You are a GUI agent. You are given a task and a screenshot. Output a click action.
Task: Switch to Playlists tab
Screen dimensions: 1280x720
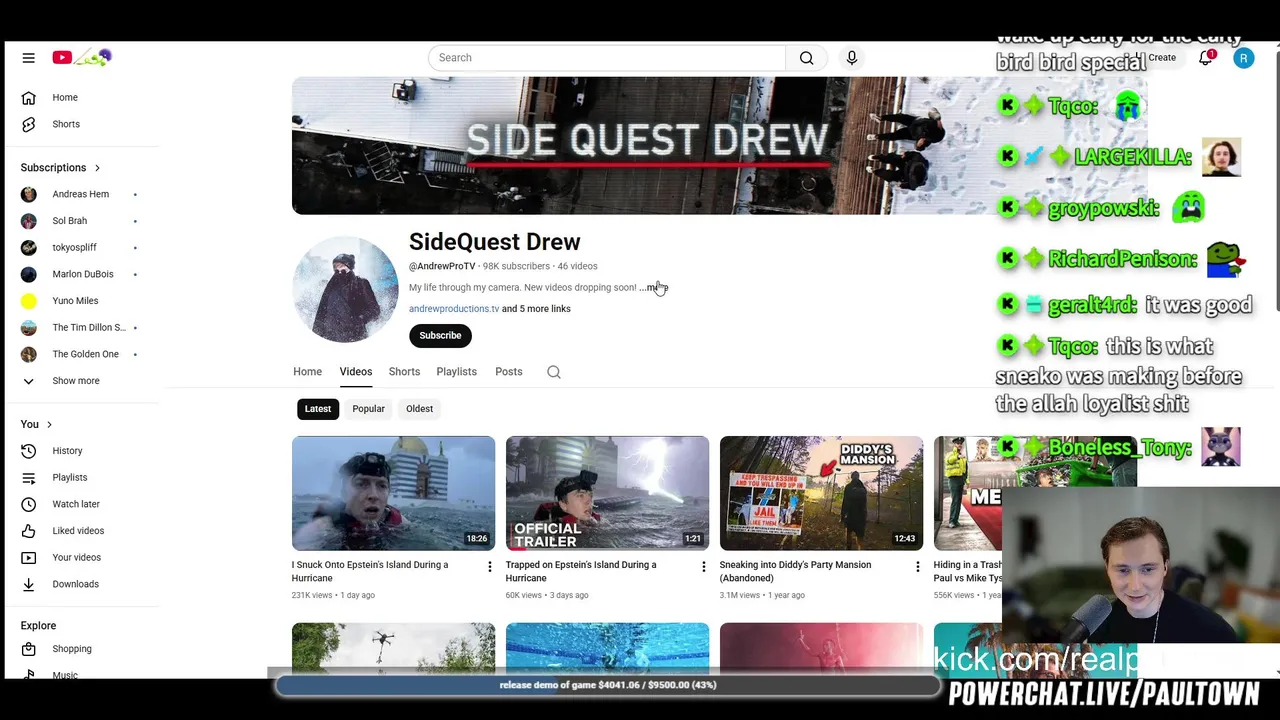pyautogui.click(x=456, y=372)
